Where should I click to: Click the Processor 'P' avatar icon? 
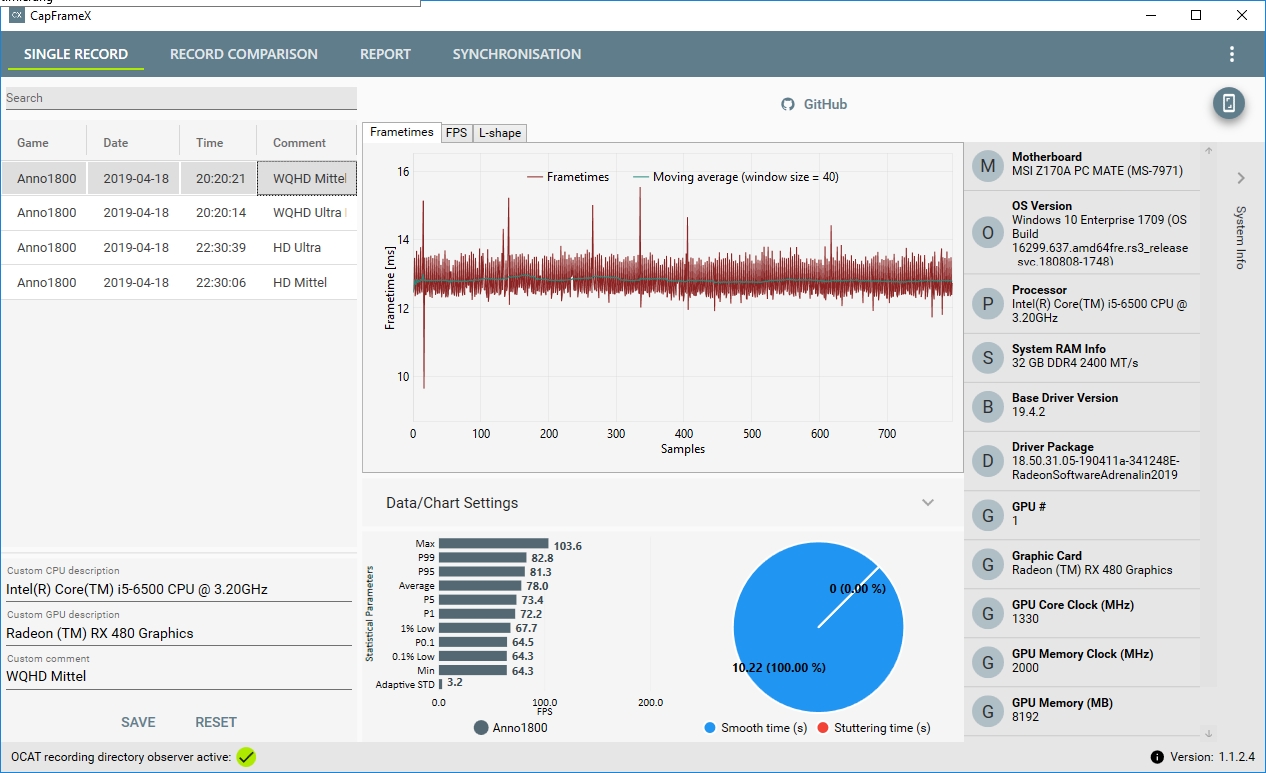tap(988, 304)
